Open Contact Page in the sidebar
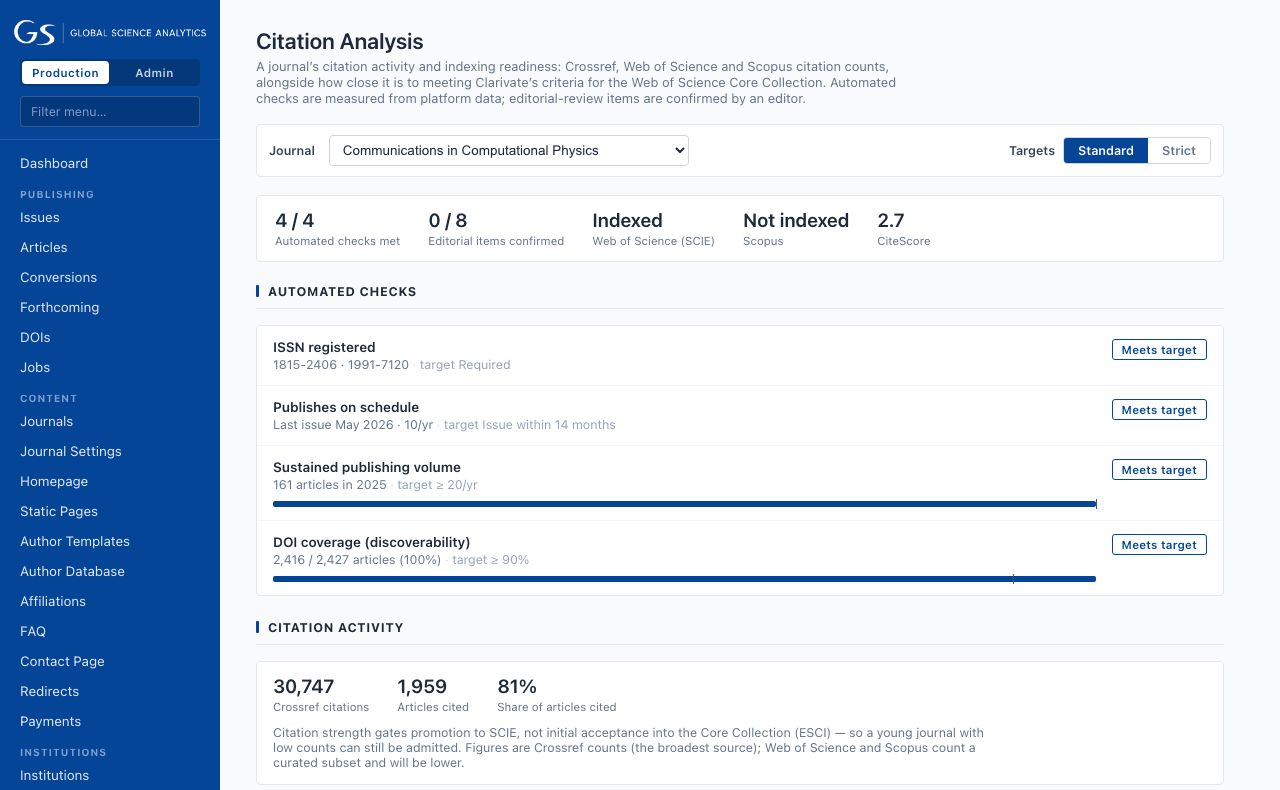This screenshot has width=1280, height=790. pos(62,661)
